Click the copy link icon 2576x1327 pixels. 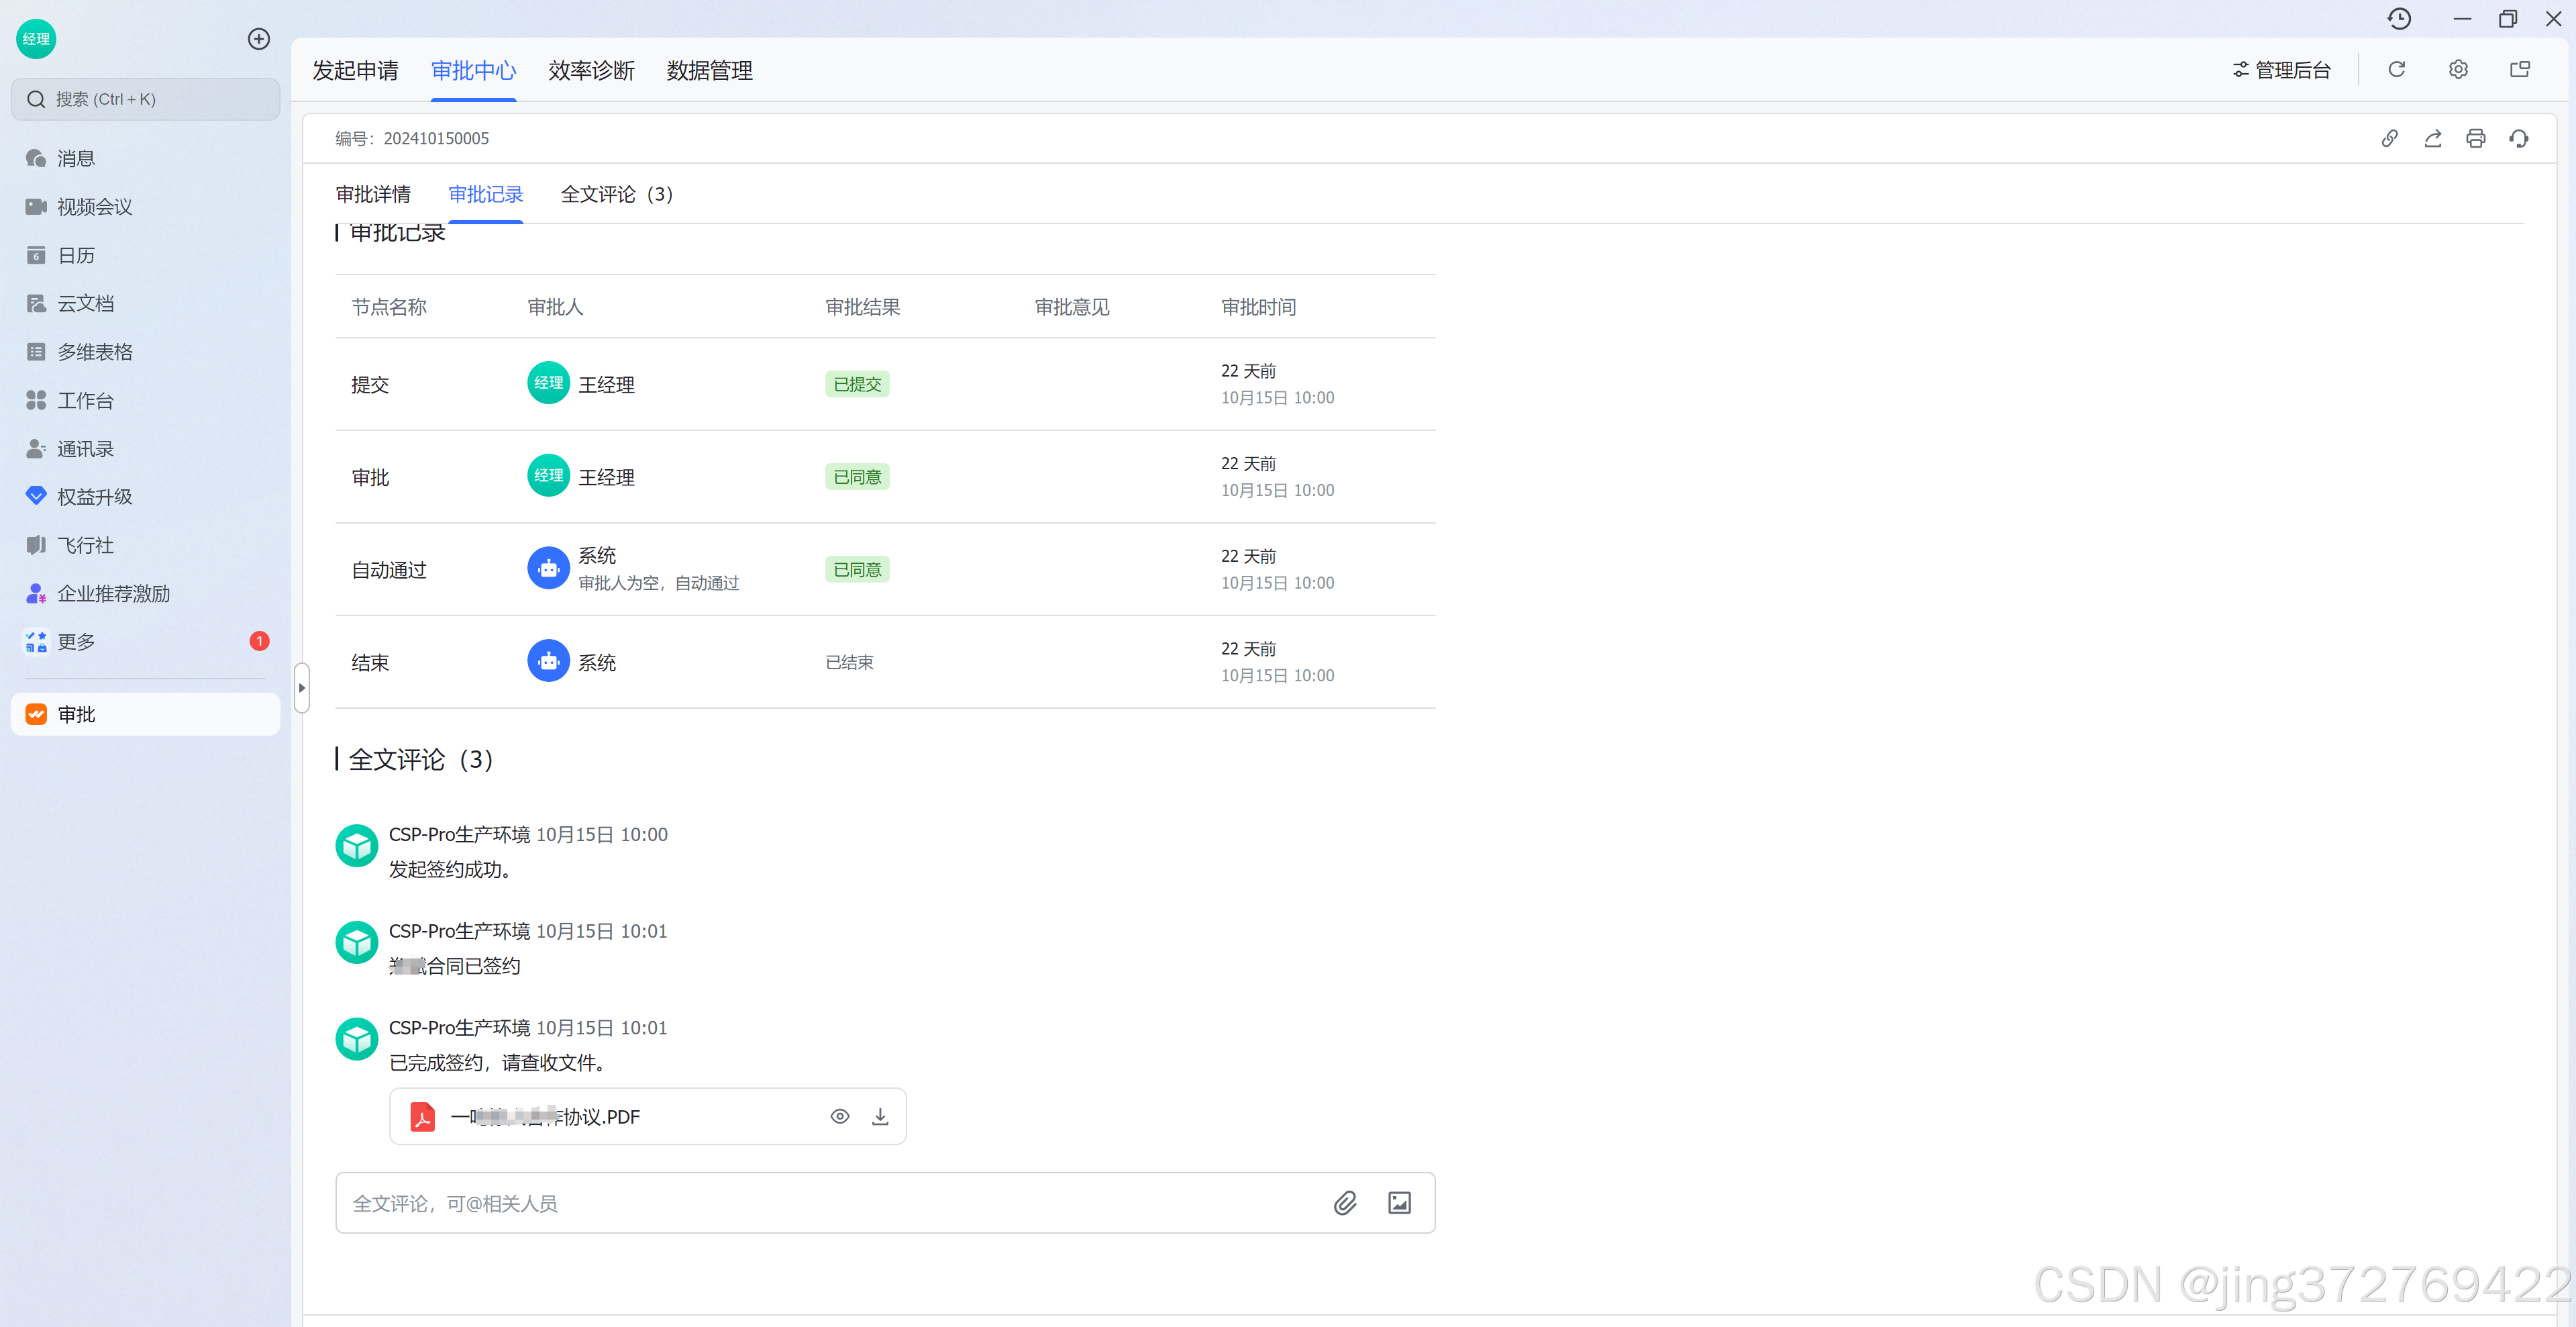2389,138
